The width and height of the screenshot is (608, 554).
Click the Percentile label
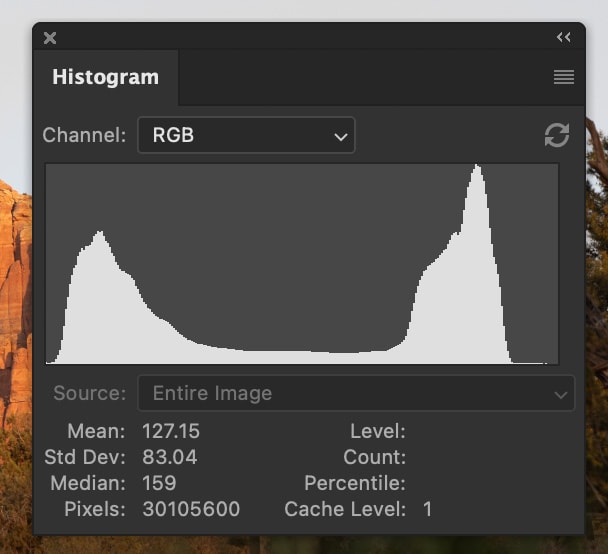tap(355, 483)
